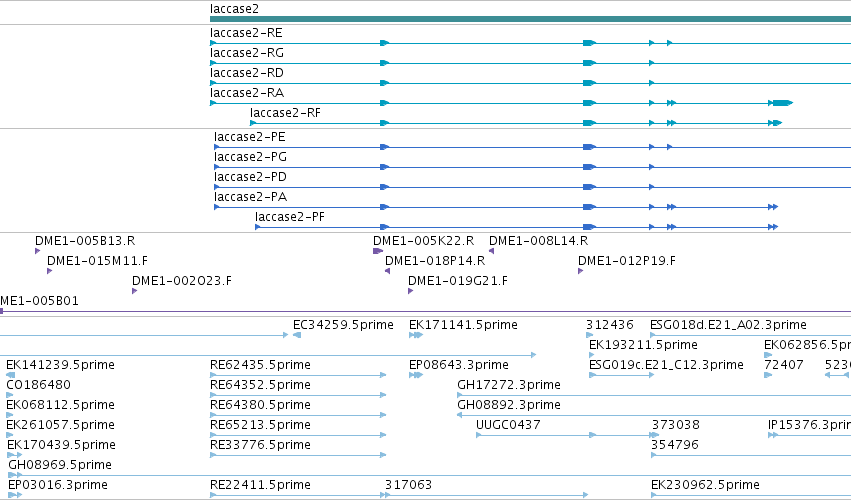Screen dimensions: 851x500
Task: Select the RE65213.5prime EST label
Action: click(x=260, y=426)
